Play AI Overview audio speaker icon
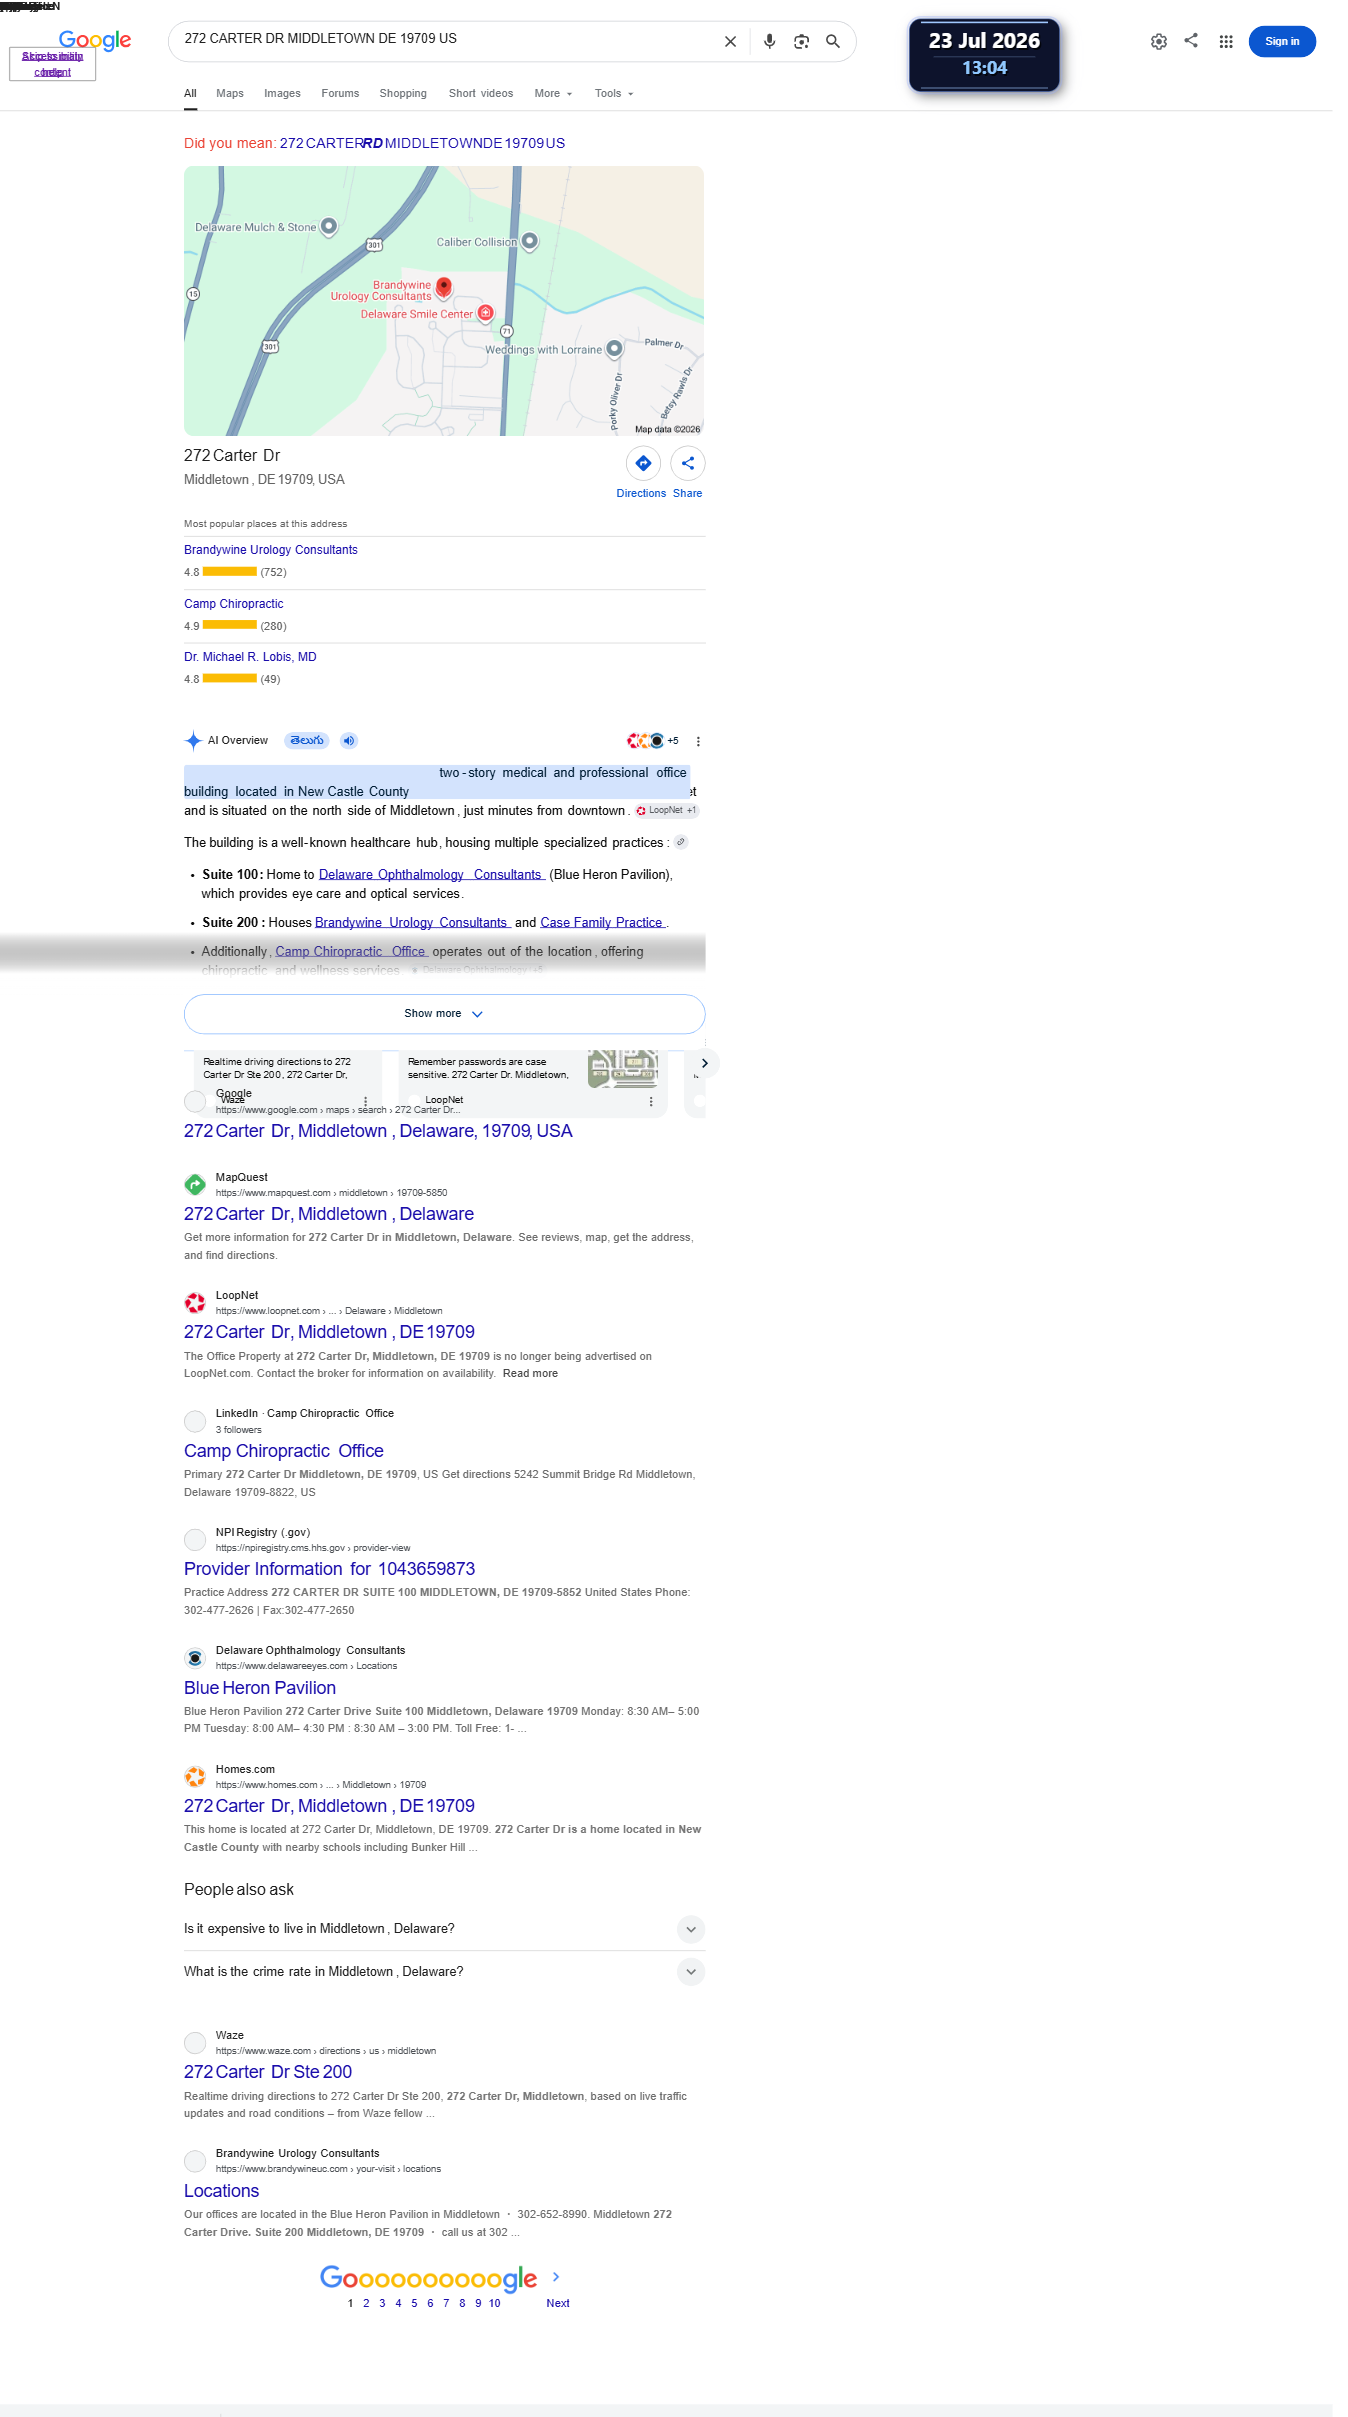Screen dimensions: 1348x2417 point(349,741)
